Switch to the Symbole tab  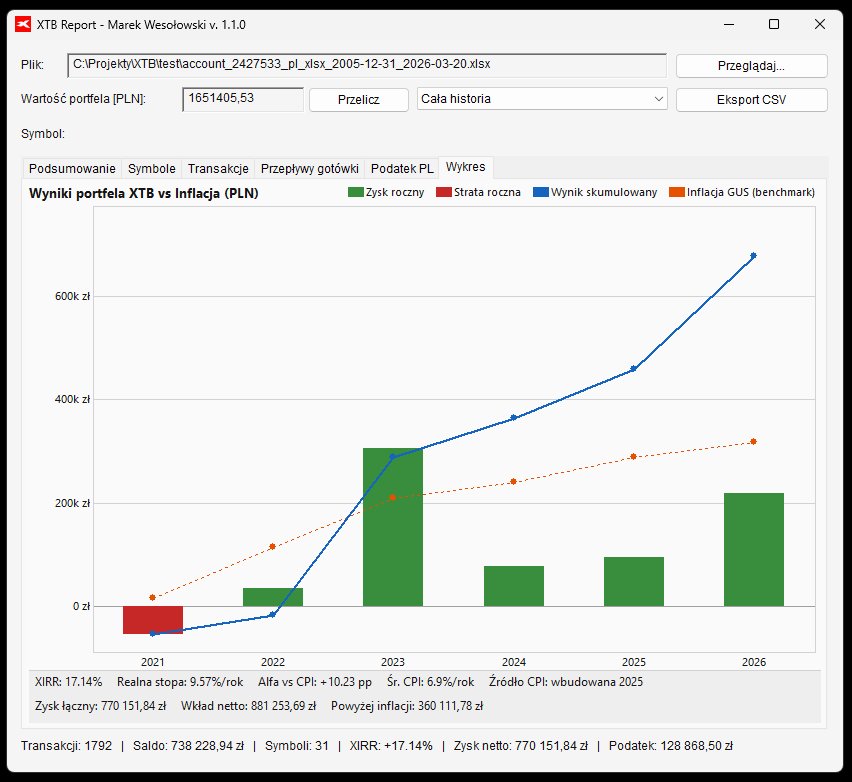click(152, 168)
